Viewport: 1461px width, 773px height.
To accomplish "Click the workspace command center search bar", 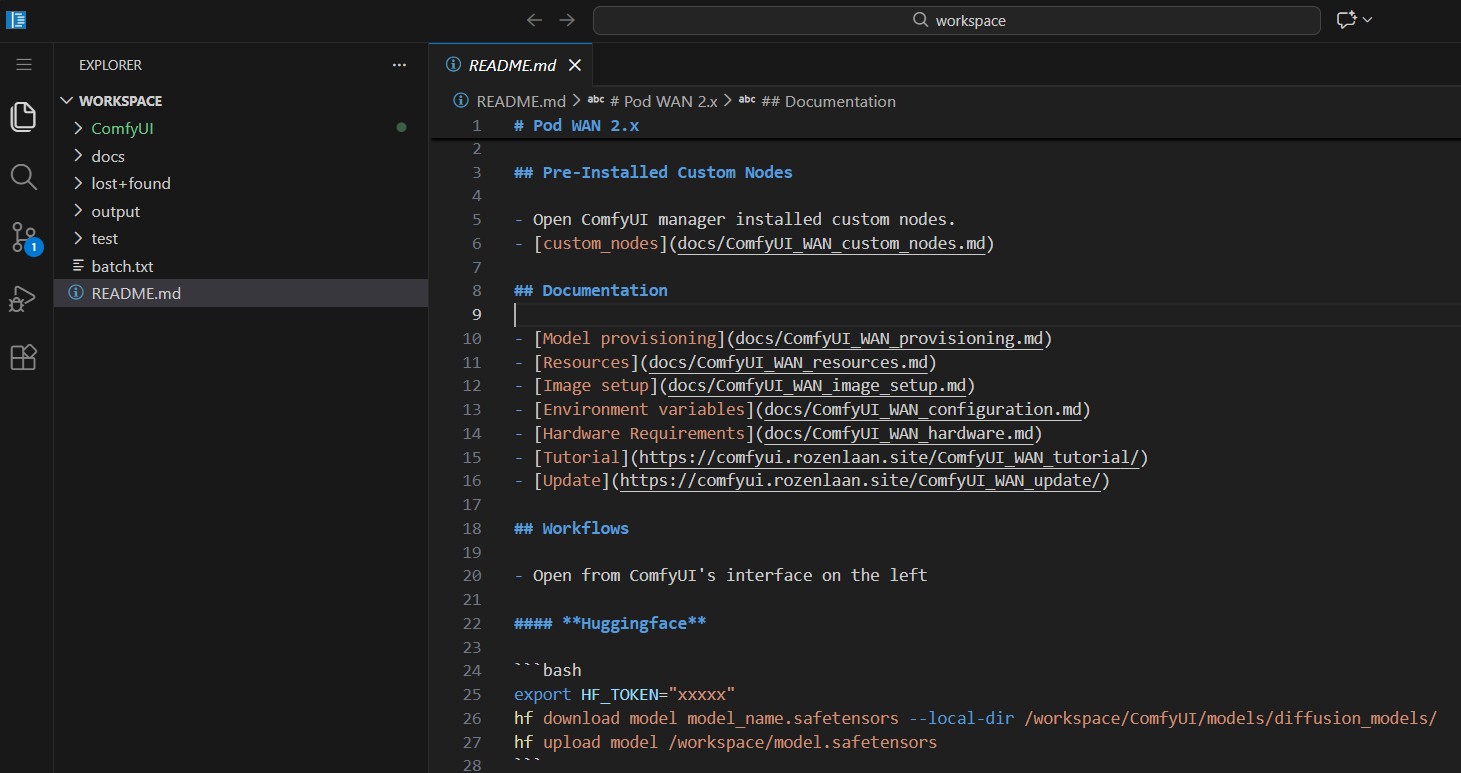I will [955, 20].
